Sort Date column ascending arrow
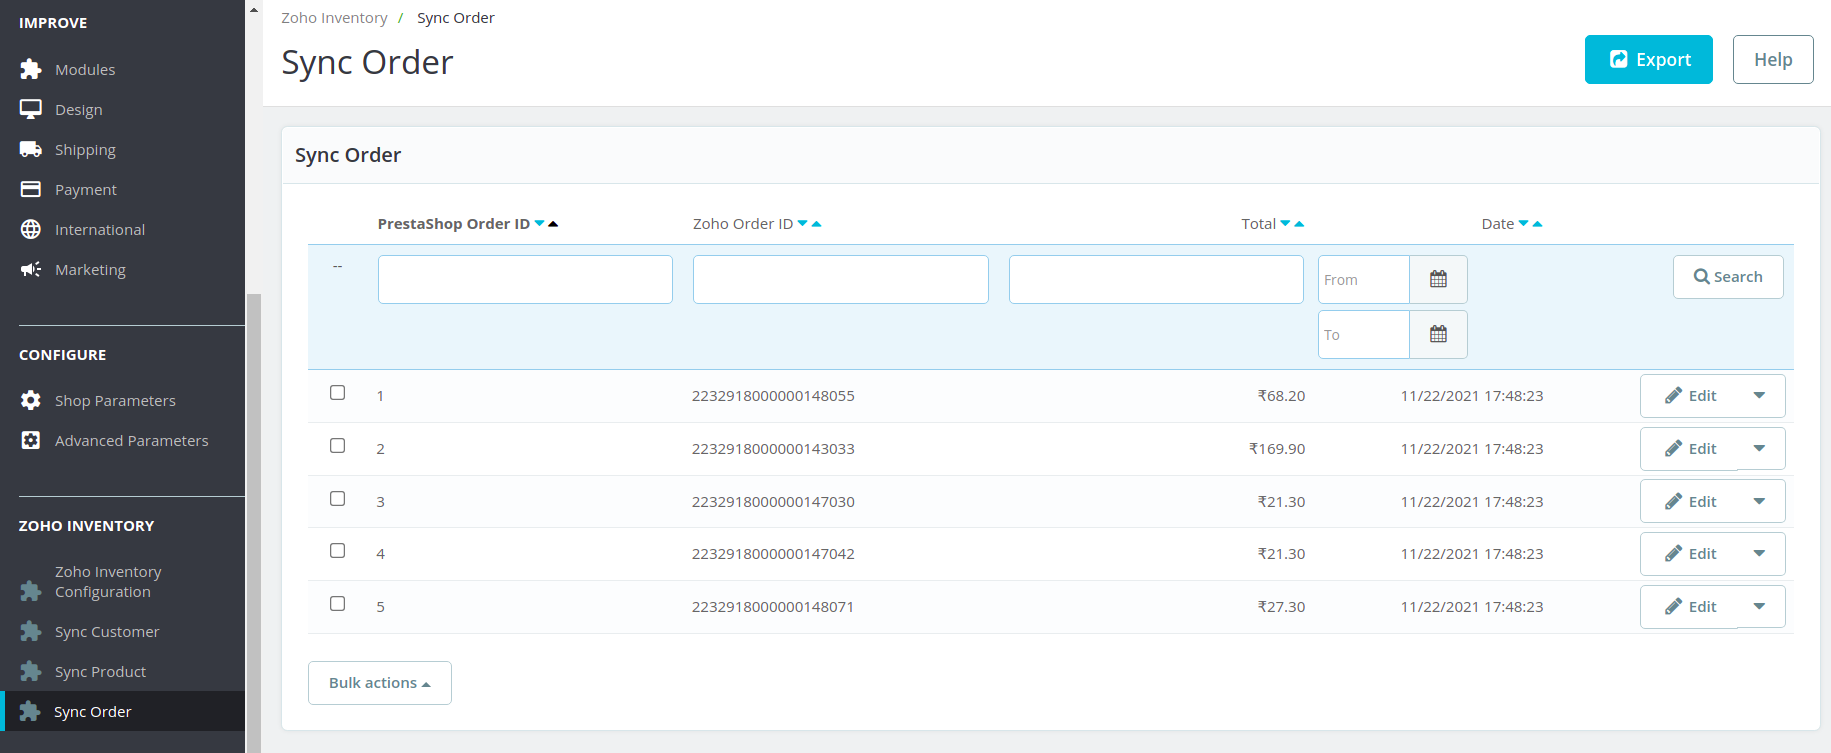Image resolution: width=1831 pixels, height=753 pixels. pyautogui.click(x=1537, y=223)
